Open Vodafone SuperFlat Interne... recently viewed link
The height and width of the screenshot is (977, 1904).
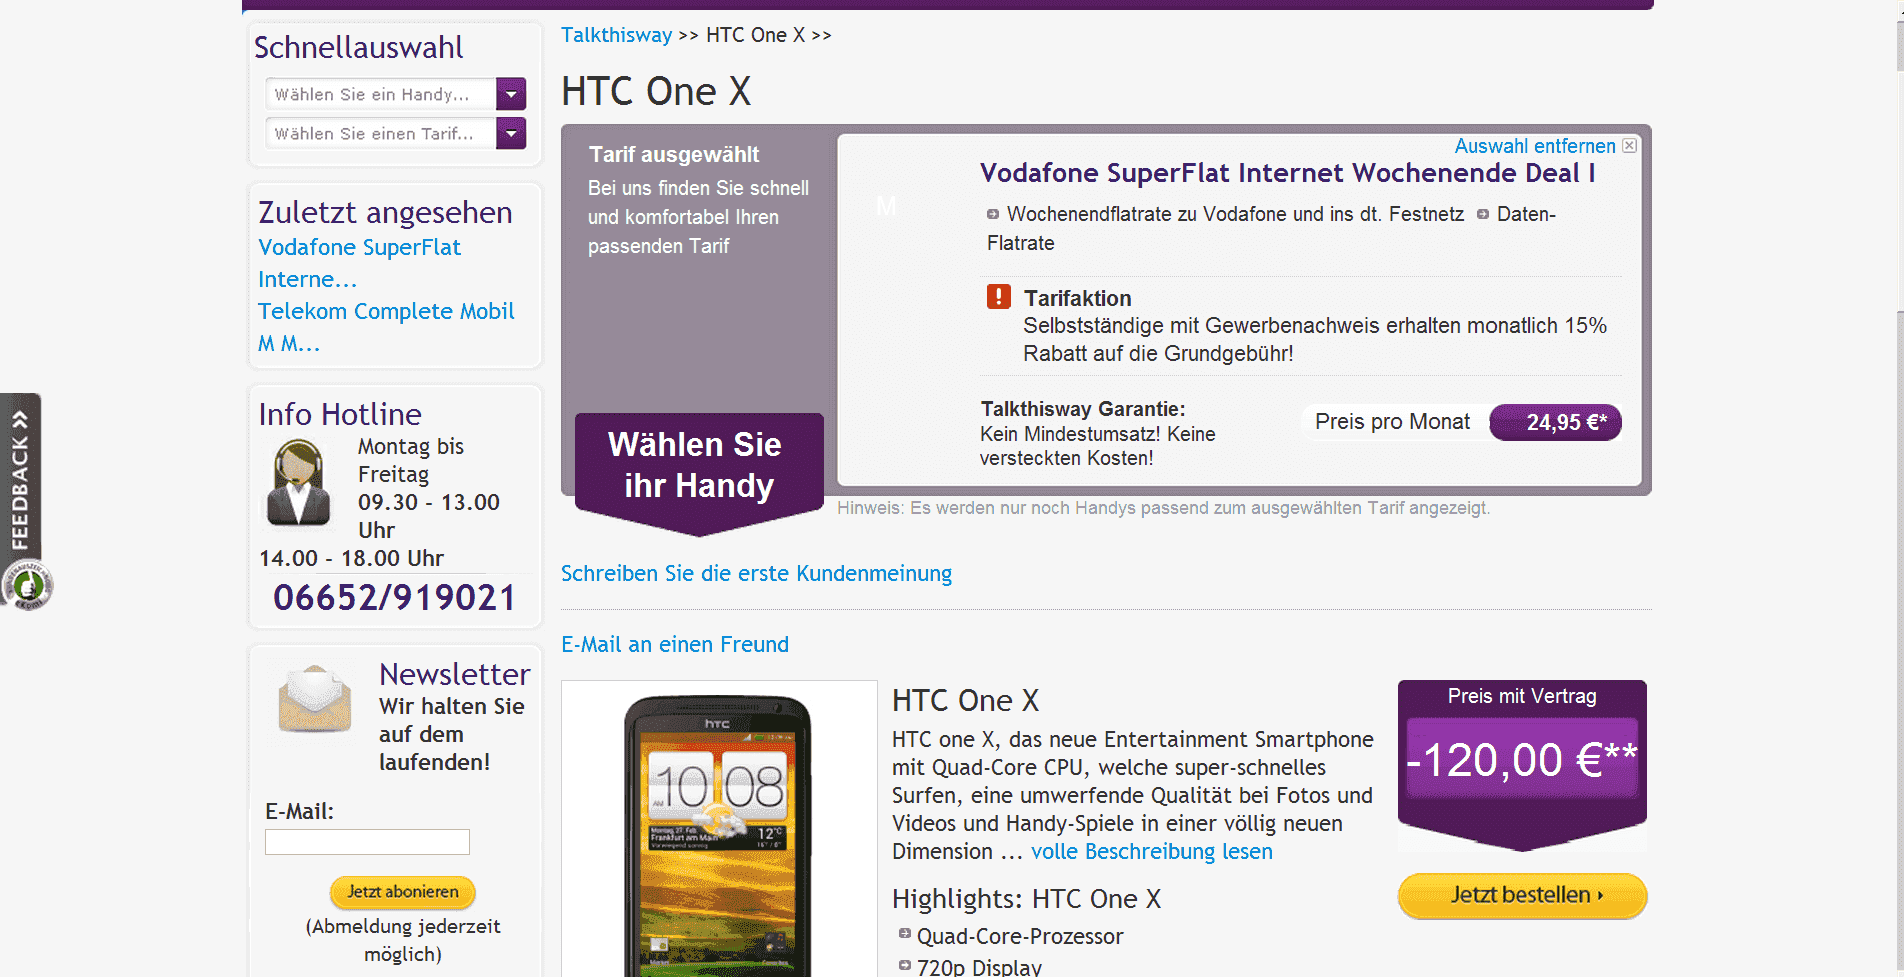click(359, 263)
